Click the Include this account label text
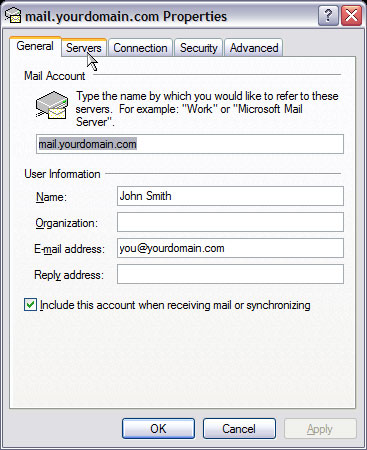The width and height of the screenshot is (367, 450). point(175,305)
